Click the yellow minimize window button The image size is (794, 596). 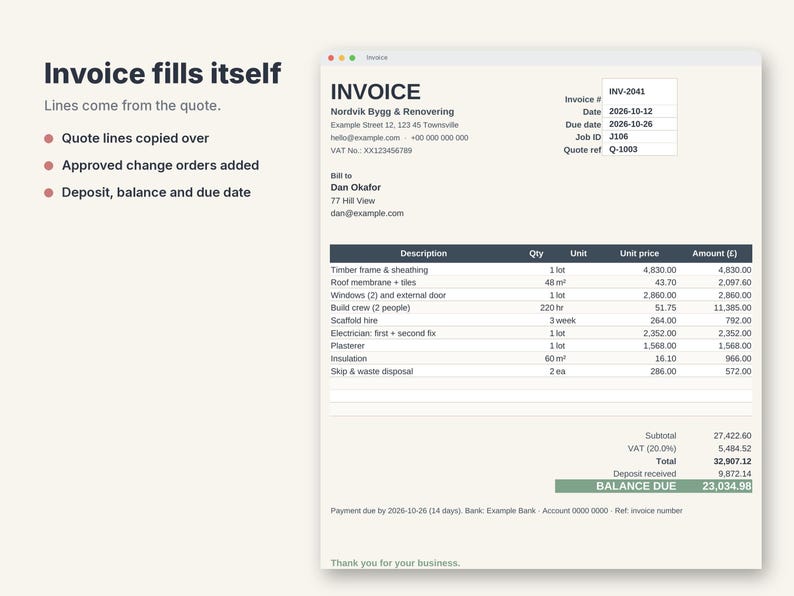pos(342,58)
